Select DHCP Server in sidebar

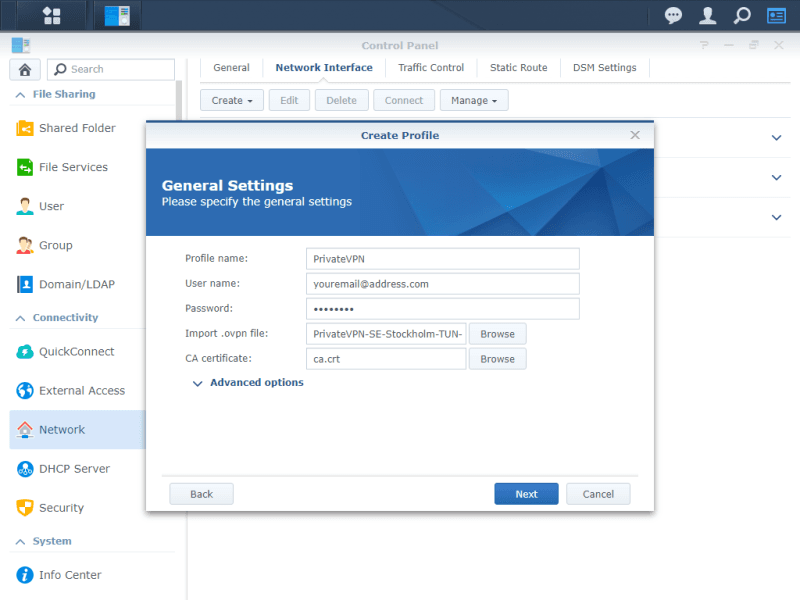click(74, 469)
